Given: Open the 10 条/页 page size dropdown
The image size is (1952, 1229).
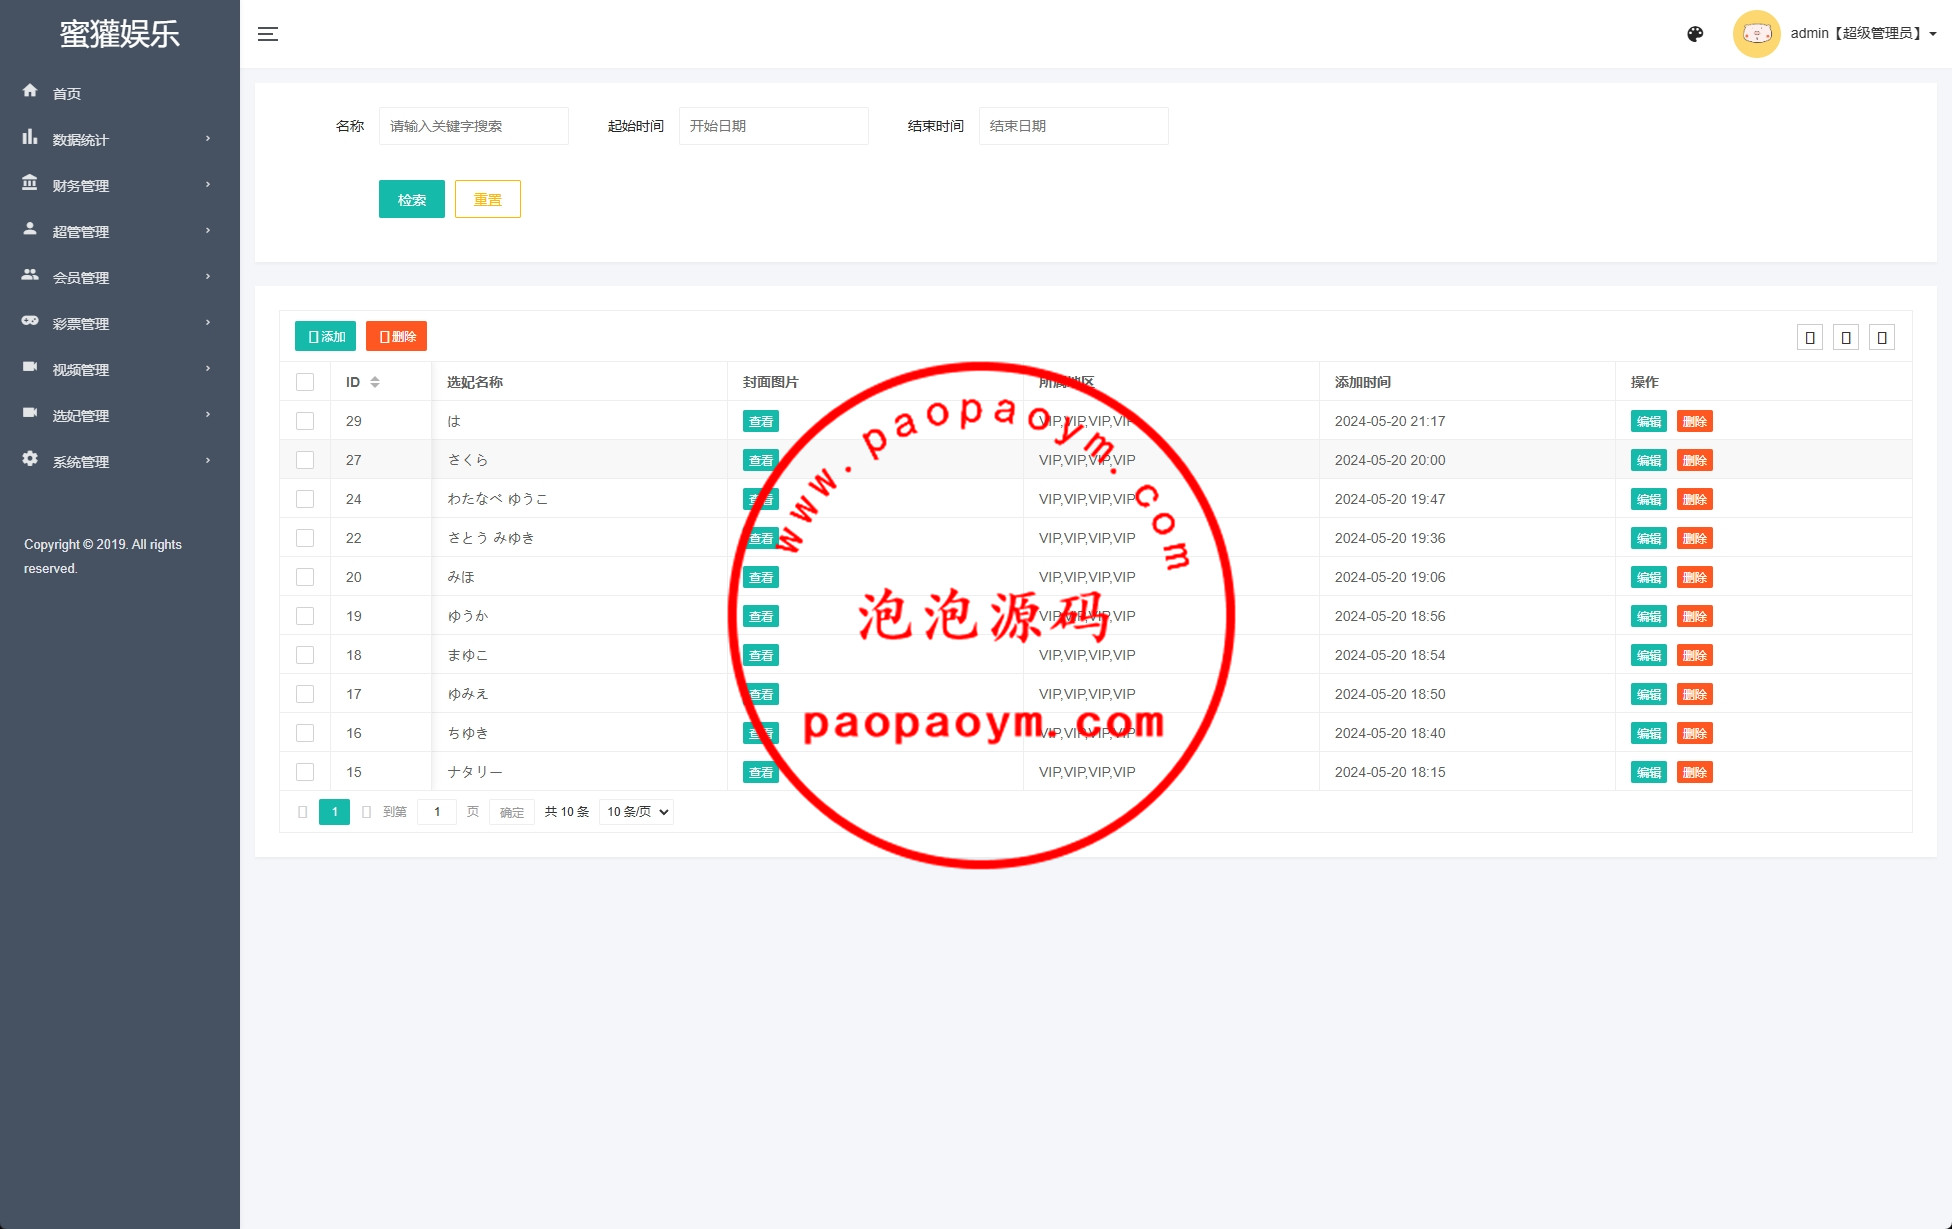Looking at the screenshot, I should point(636,812).
